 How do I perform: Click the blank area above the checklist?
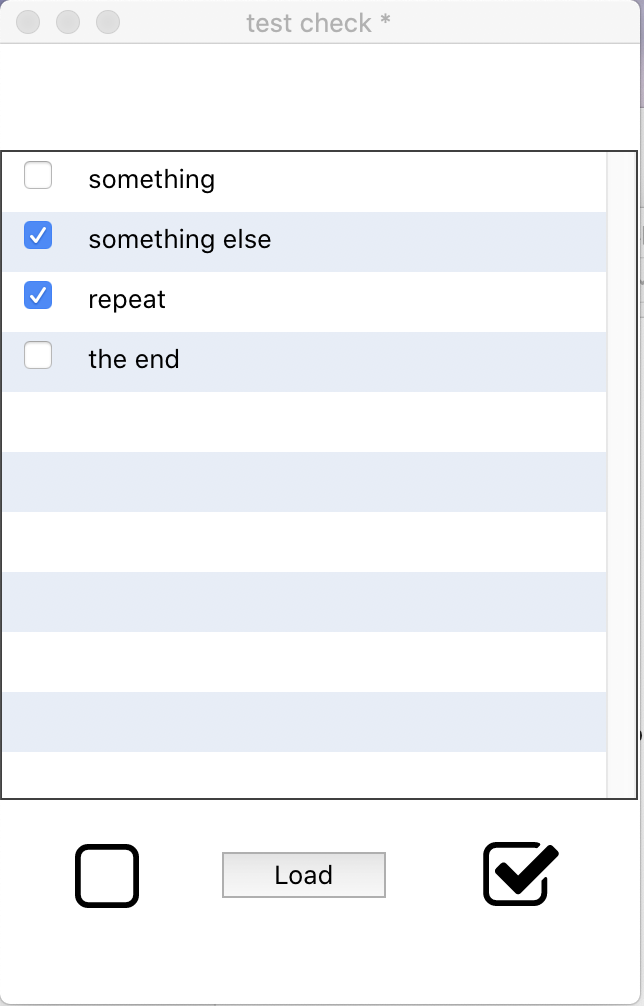click(320, 97)
